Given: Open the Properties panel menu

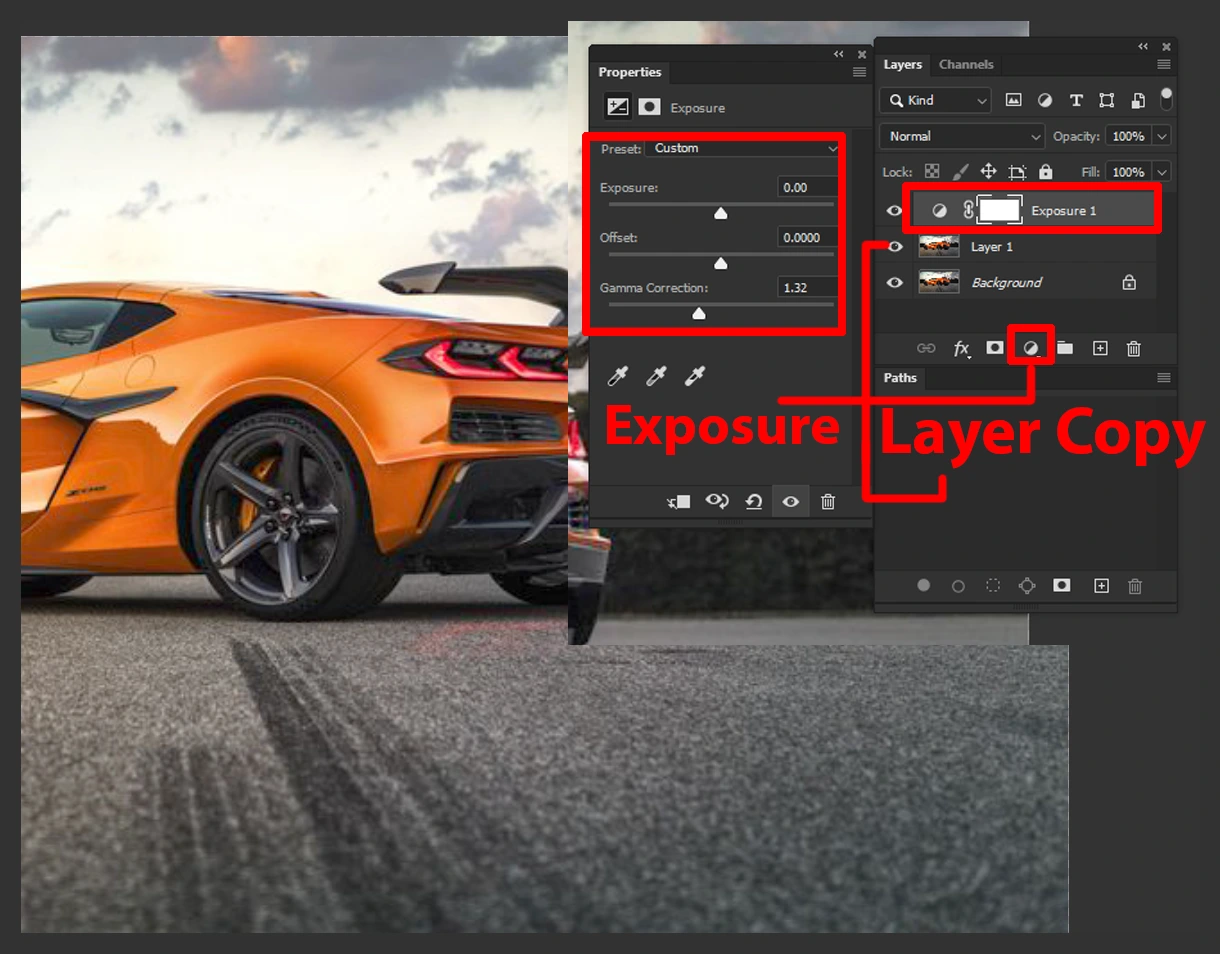Looking at the screenshot, I should (859, 72).
